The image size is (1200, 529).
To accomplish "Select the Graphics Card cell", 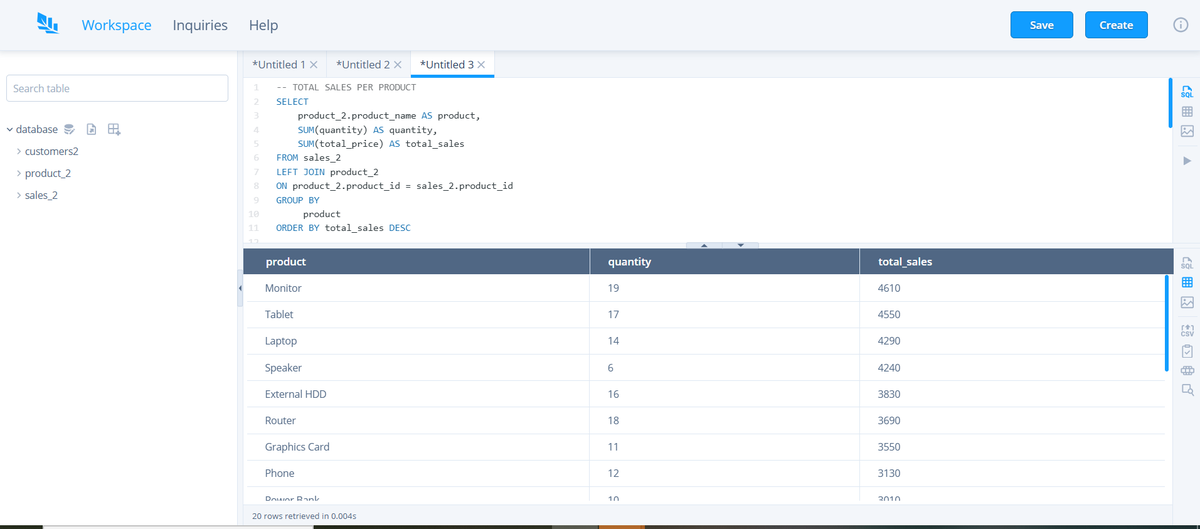I will pos(418,447).
